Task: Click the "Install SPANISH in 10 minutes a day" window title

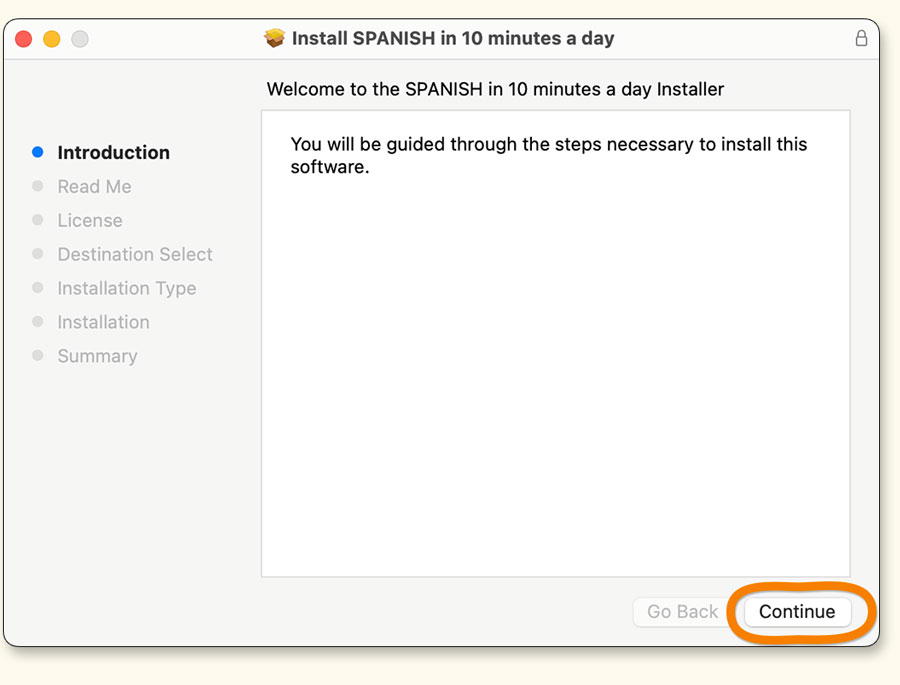Action: pos(453,39)
